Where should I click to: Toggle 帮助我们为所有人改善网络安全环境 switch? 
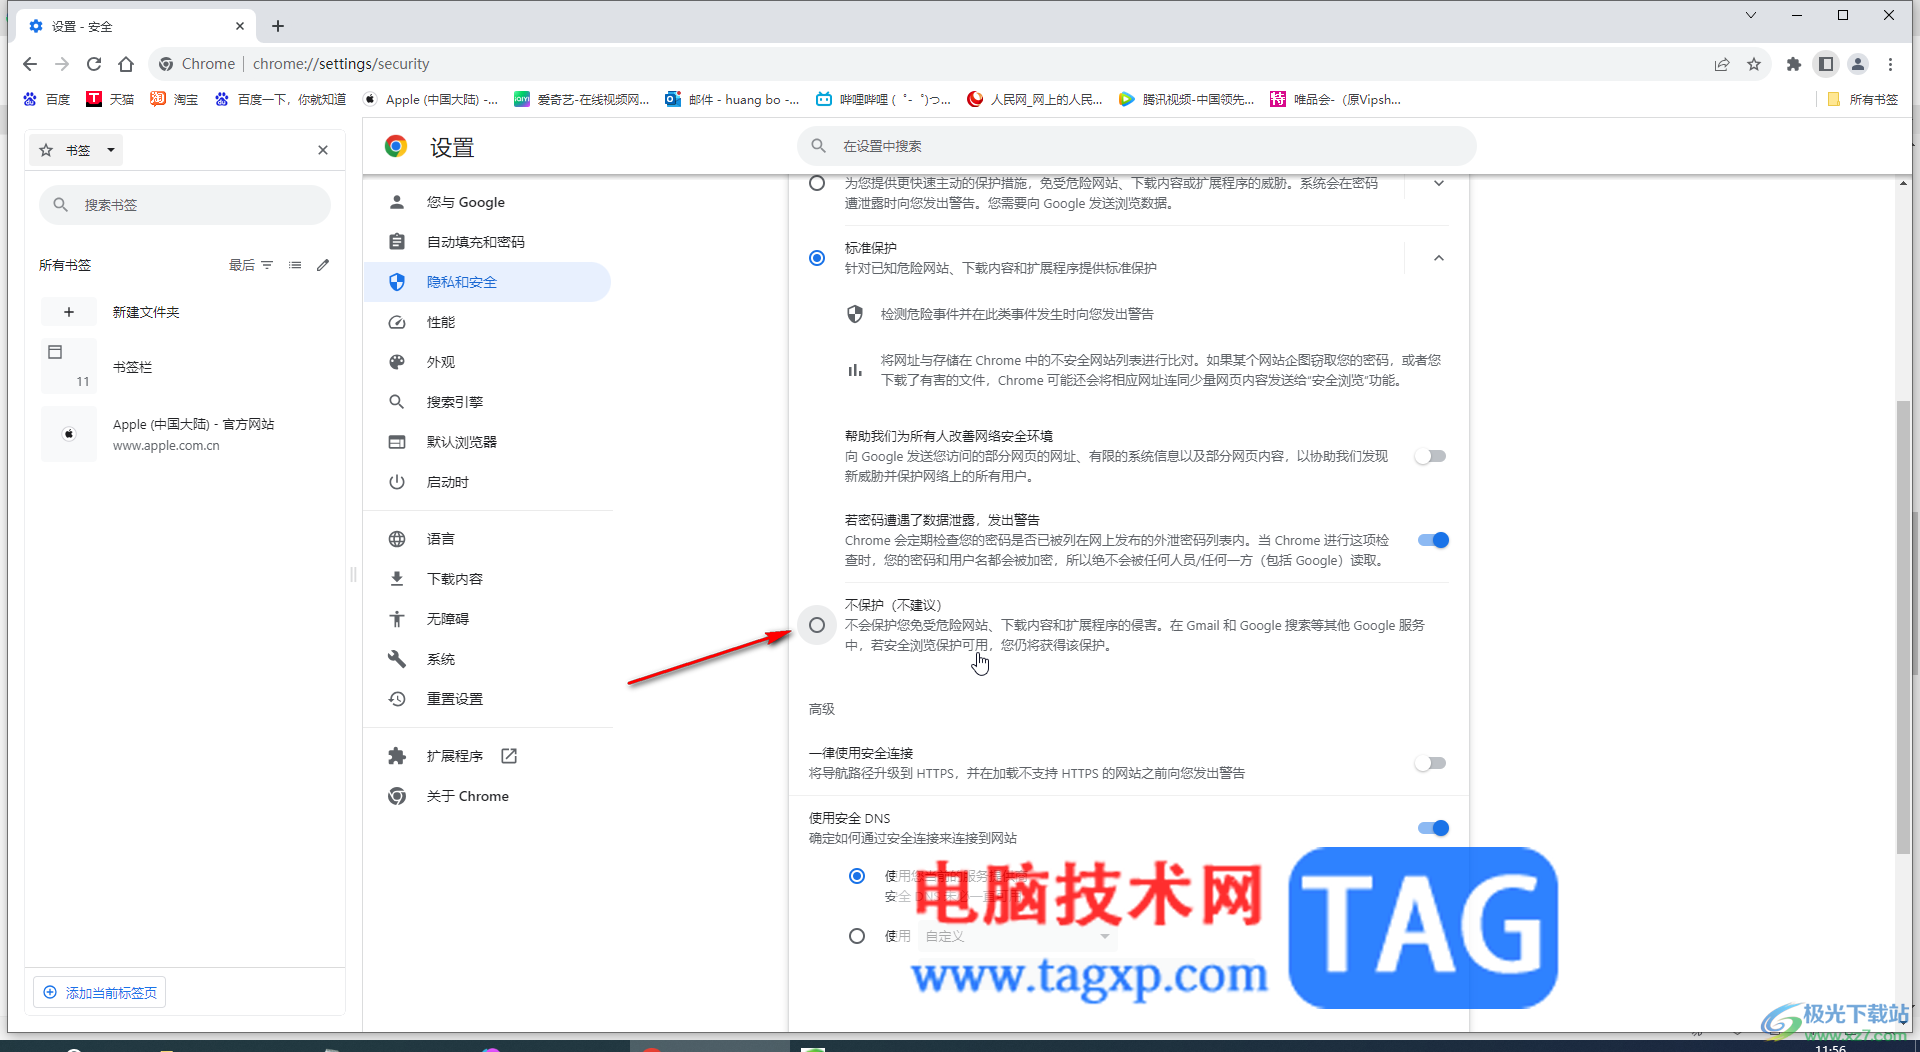point(1431,456)
